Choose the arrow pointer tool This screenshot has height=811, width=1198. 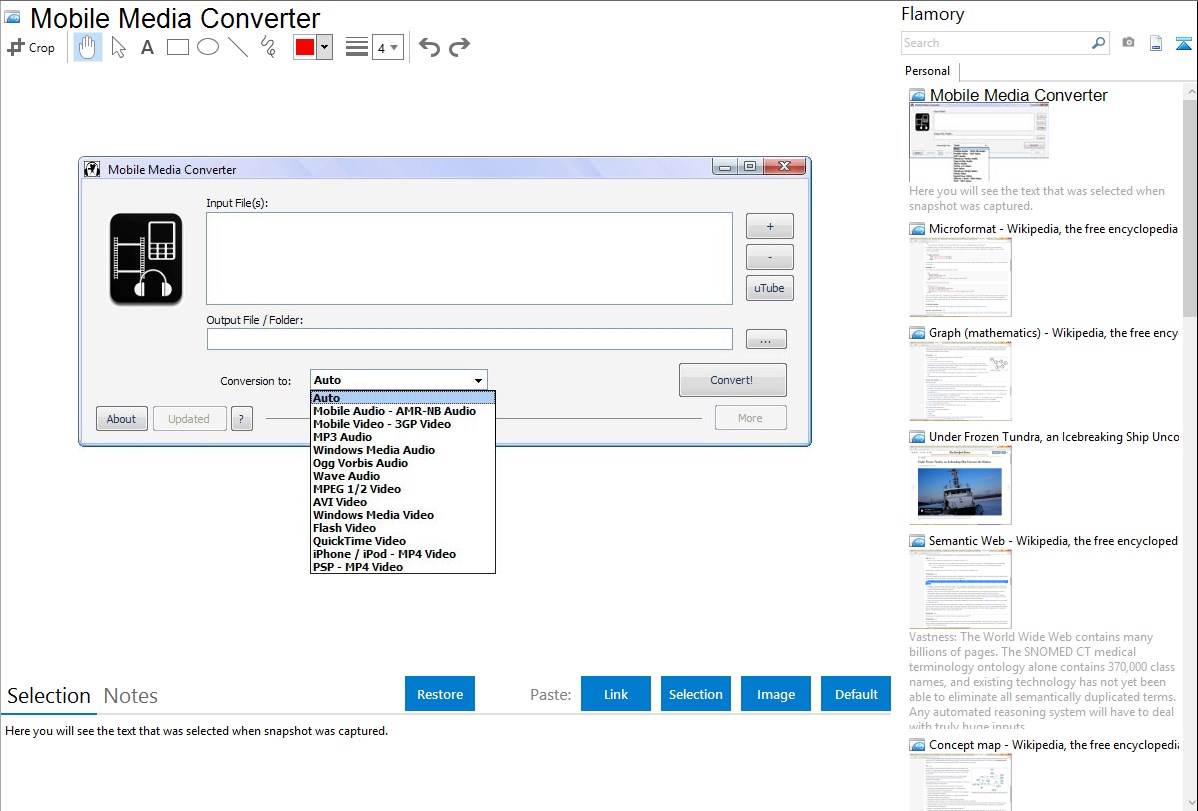click(118, 47)
